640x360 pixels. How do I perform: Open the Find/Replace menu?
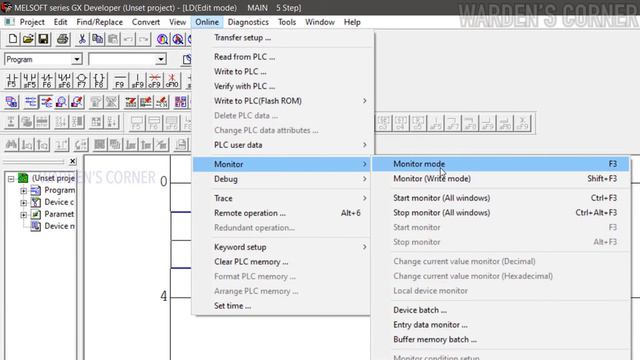[x=100, y=22]
